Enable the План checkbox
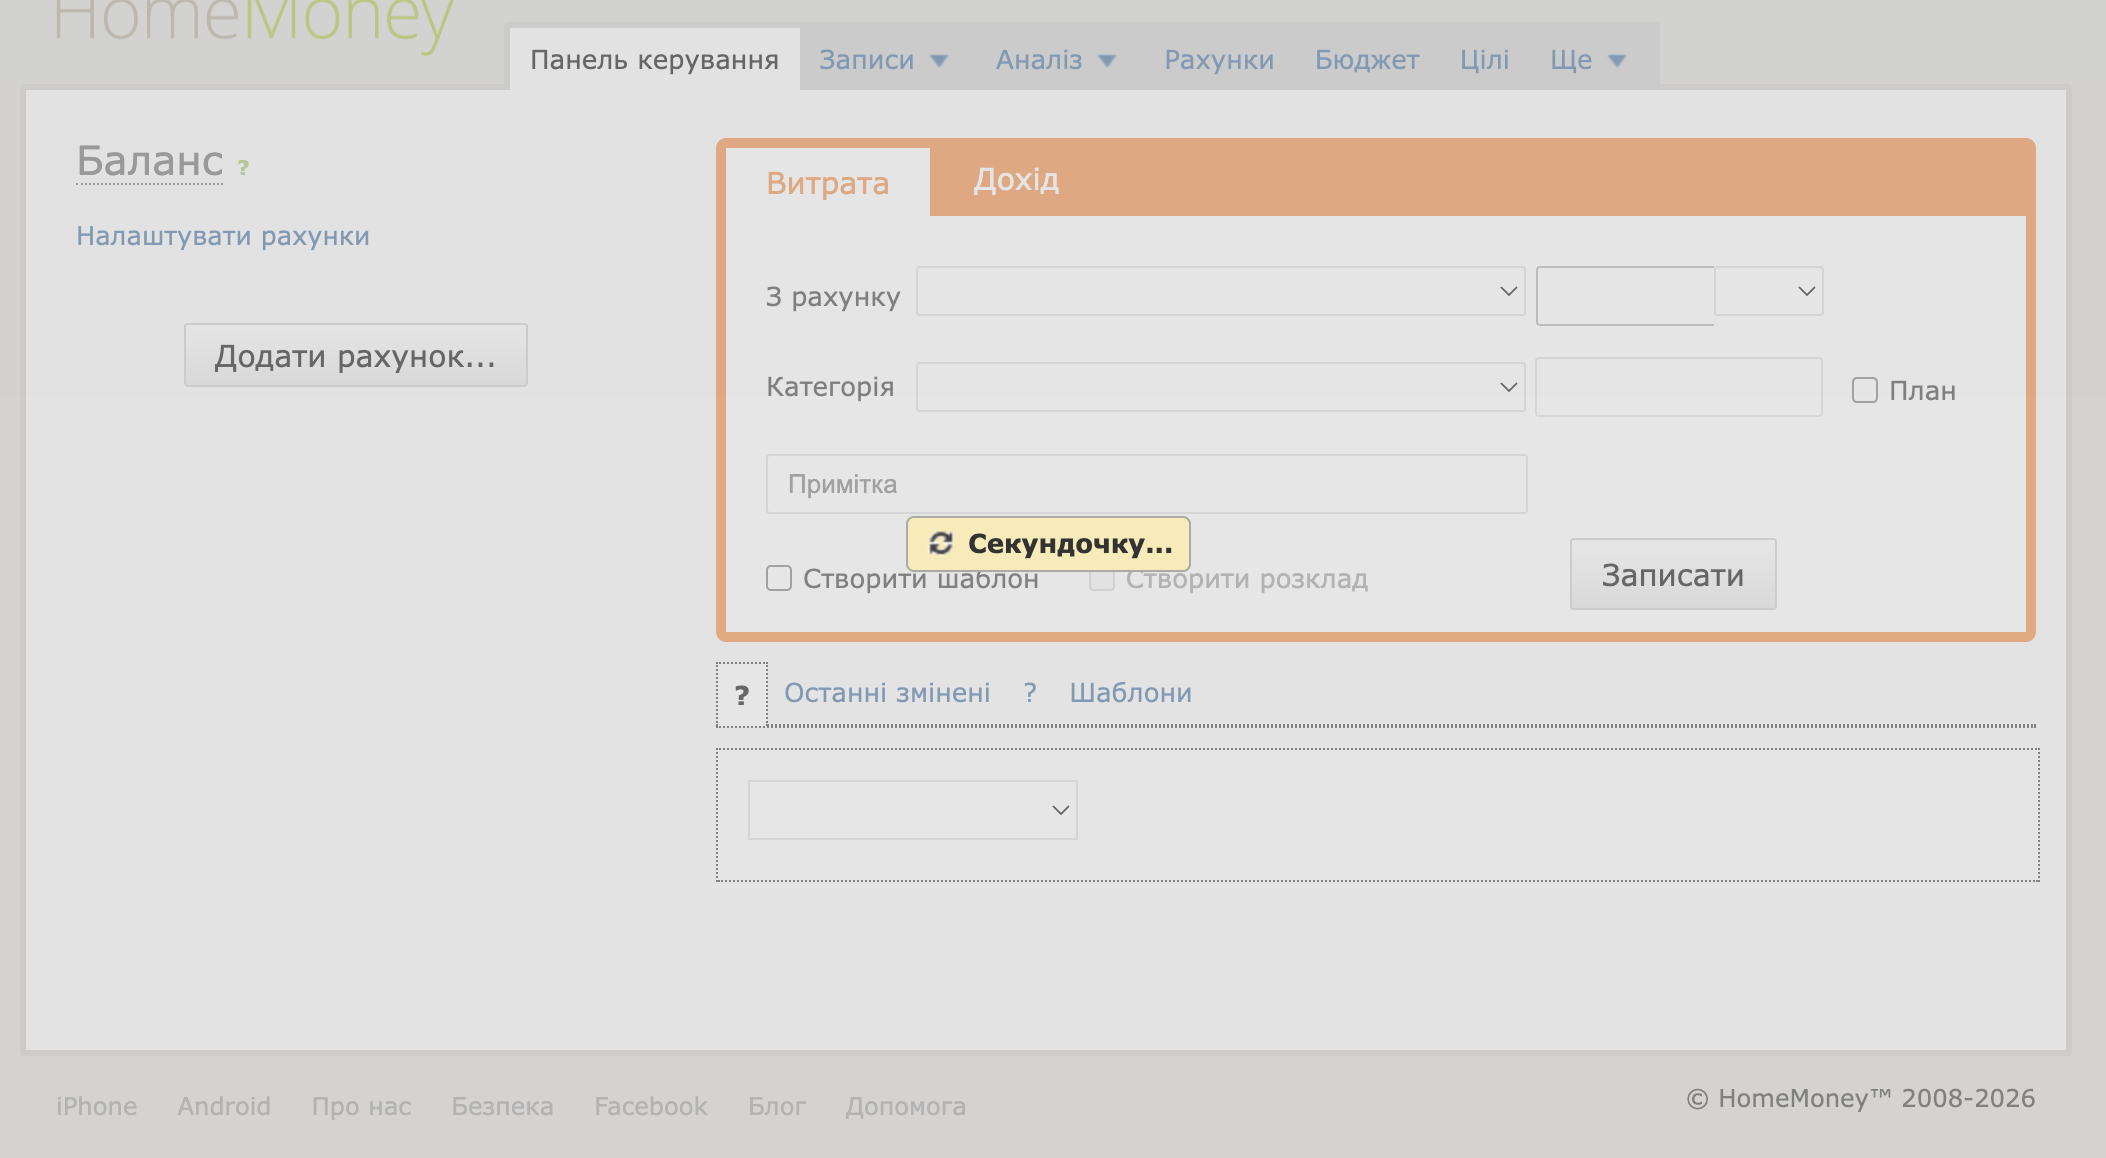 pyautogui.click(x=1865, y=390)
